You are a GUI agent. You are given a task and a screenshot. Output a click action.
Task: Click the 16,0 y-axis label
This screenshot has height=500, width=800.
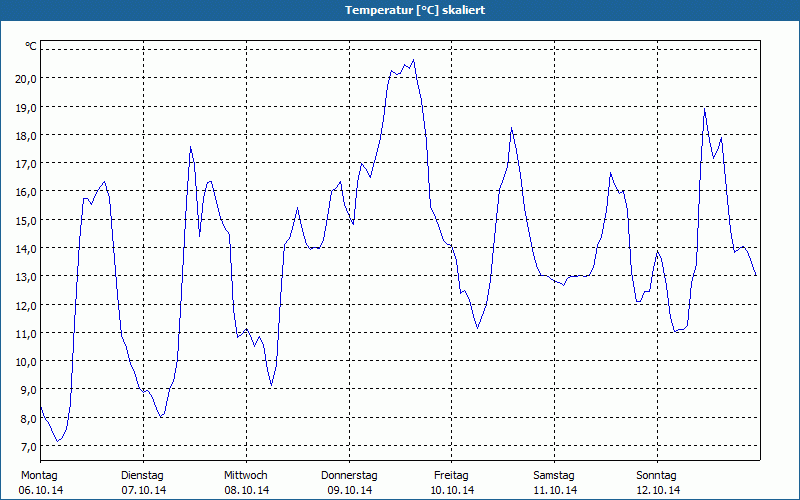tap(27, 192)
